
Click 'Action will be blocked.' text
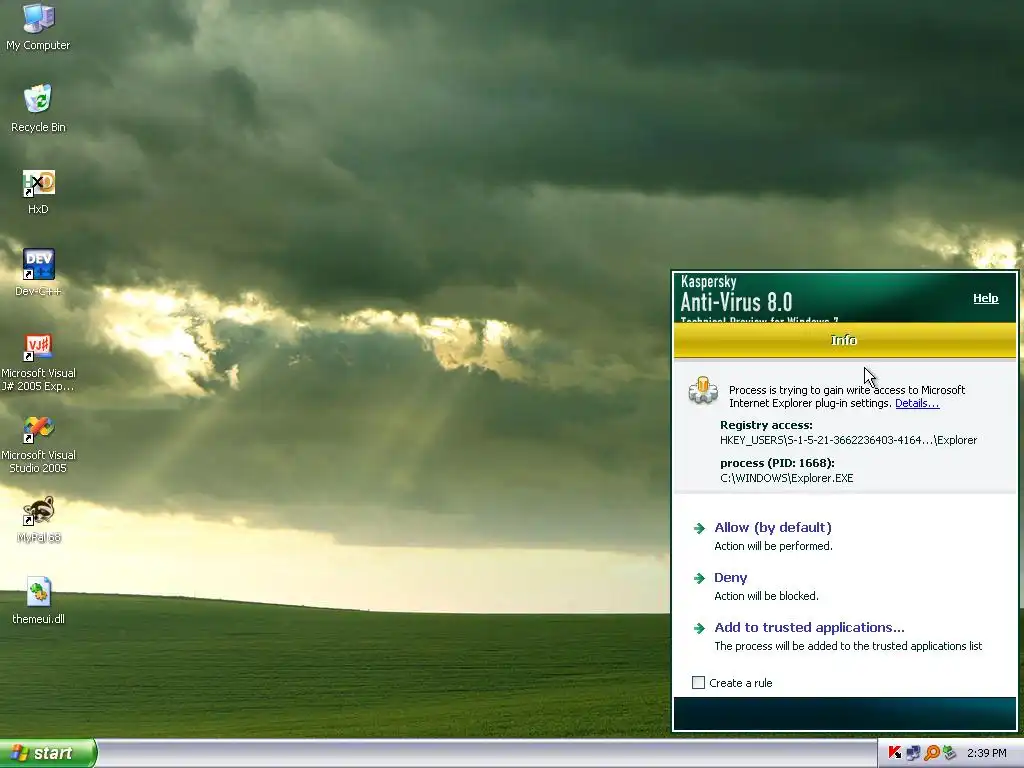point(766,596)
